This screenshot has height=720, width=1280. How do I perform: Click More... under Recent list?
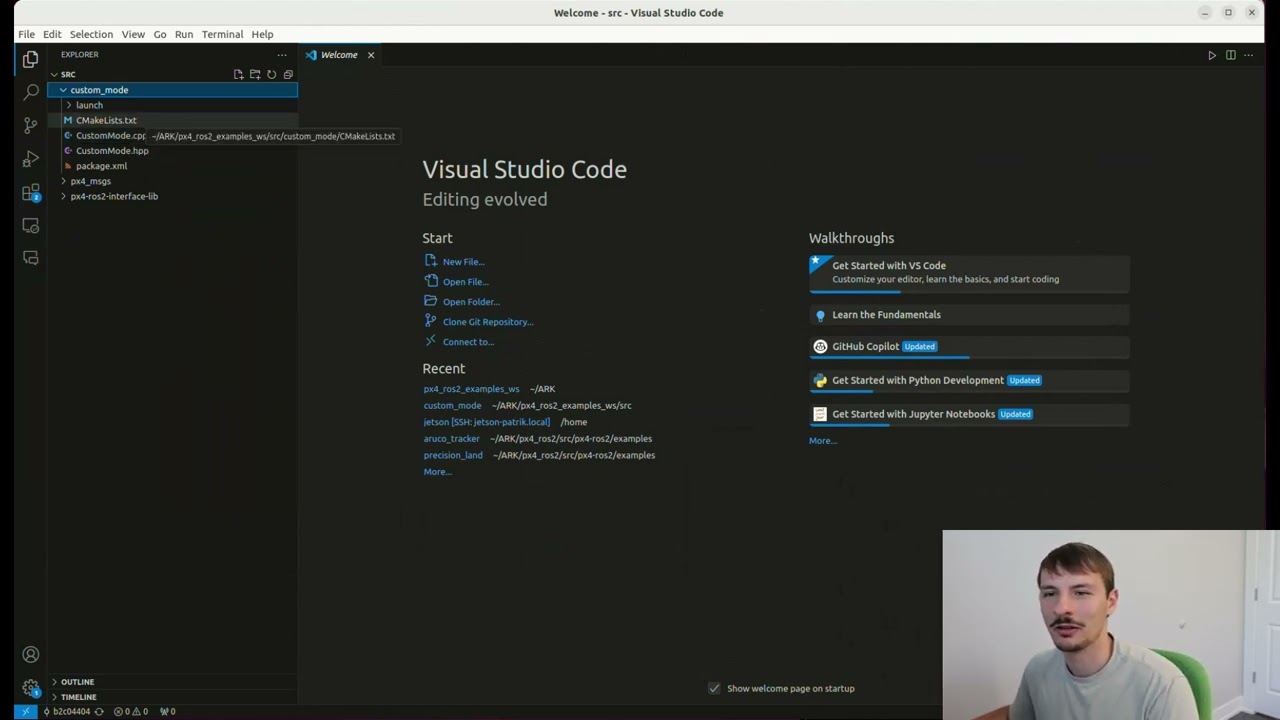click(437, 472)
